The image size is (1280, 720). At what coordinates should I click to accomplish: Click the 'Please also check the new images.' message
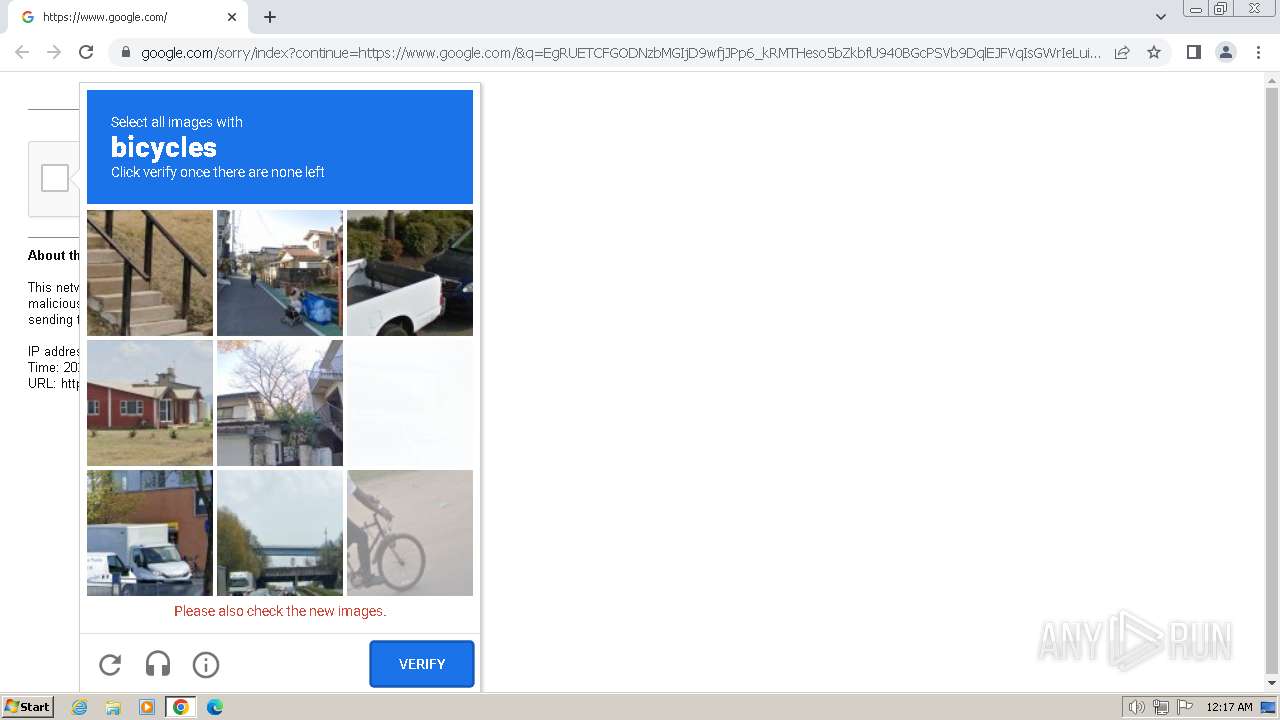280,611
